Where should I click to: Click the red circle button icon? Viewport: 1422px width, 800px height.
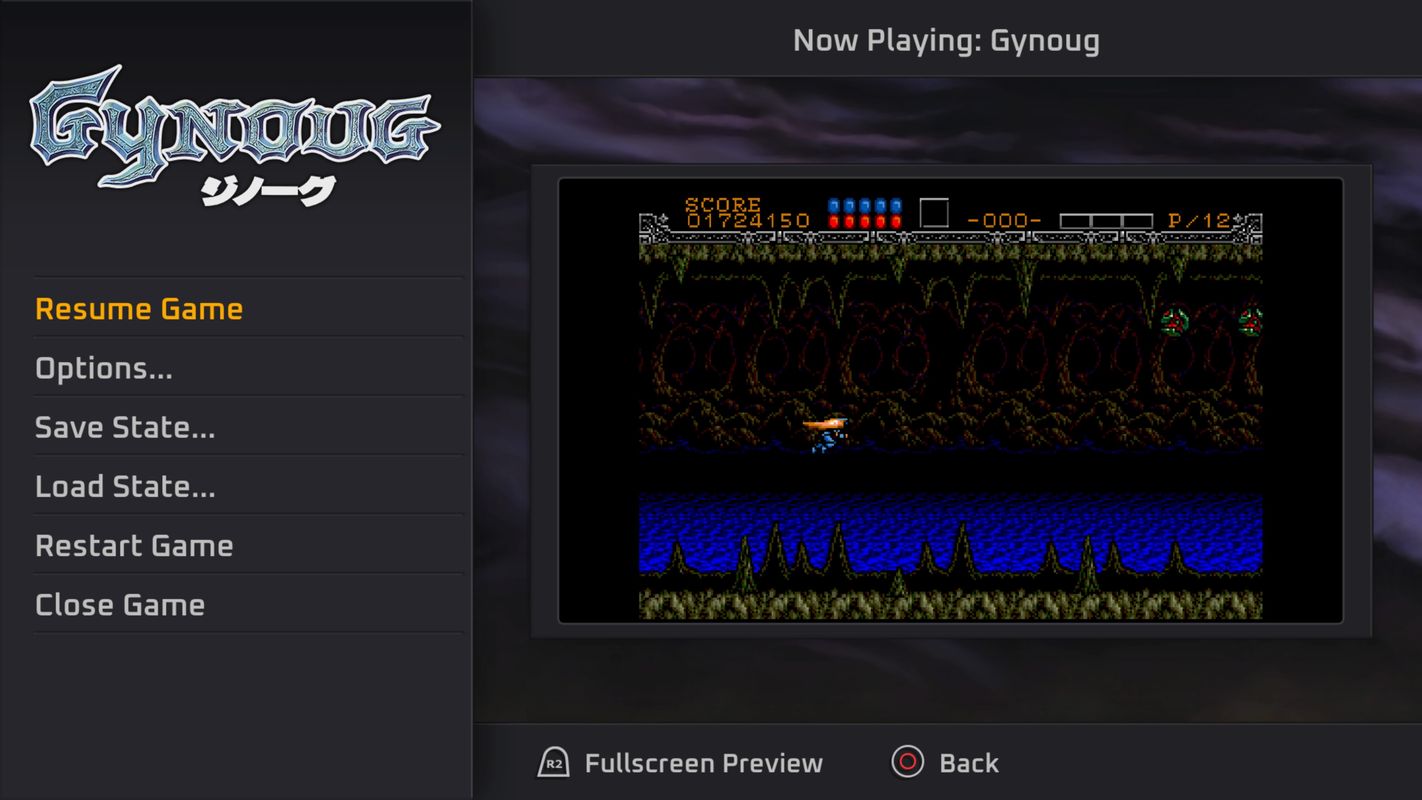pos(907,762)
